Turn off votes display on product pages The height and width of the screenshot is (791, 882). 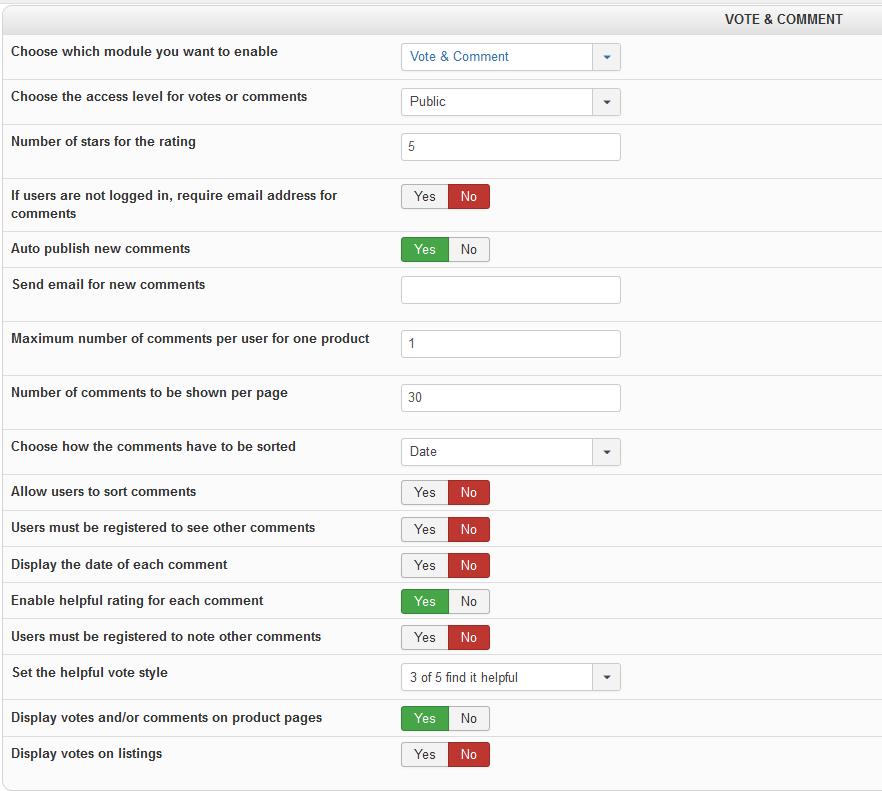469,719
